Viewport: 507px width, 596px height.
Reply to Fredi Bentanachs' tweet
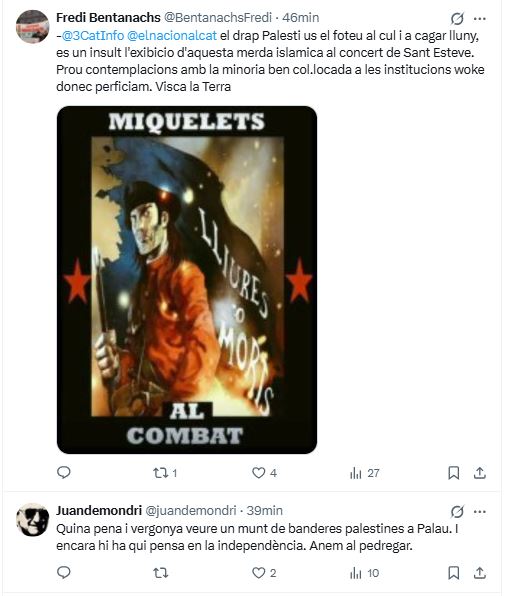63,472
